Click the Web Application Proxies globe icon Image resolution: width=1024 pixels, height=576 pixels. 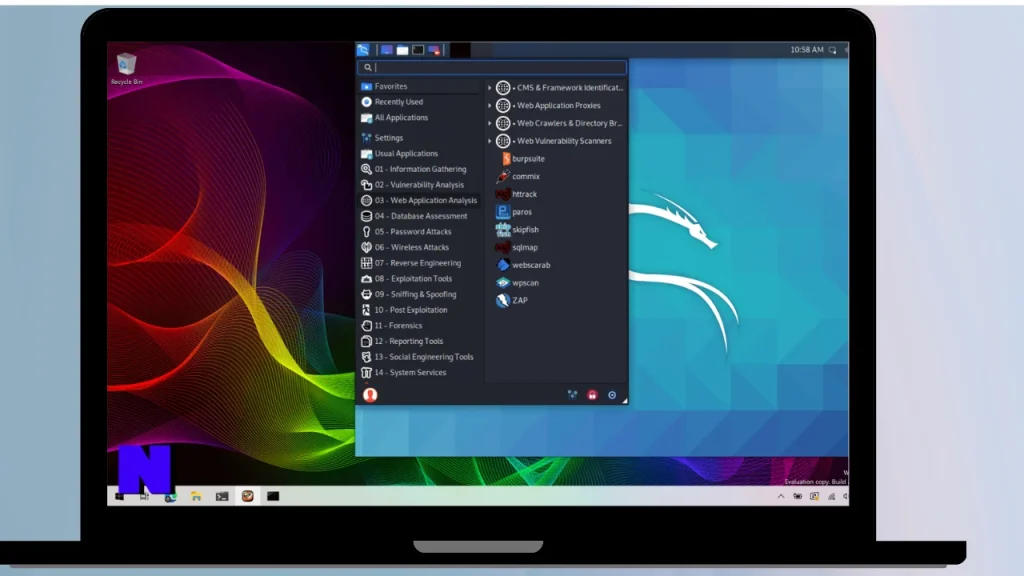[503, 105]
